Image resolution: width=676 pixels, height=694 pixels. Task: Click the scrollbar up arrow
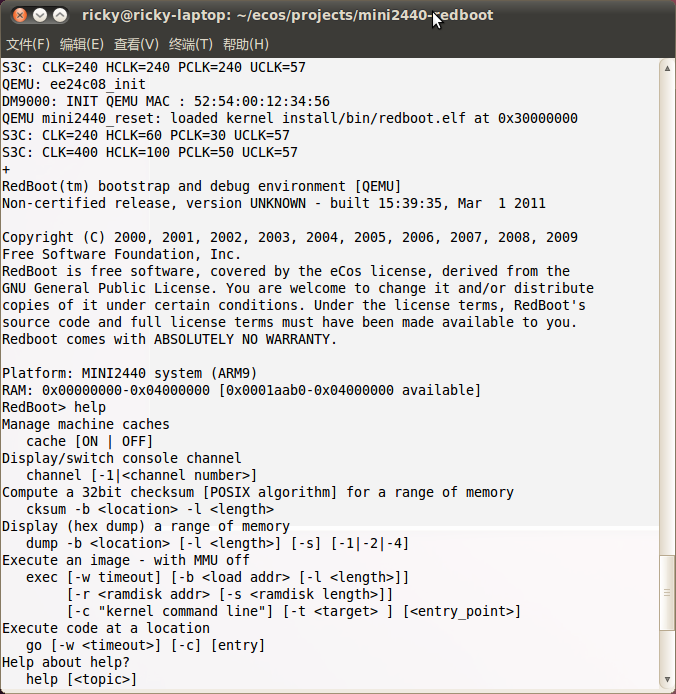667,68
